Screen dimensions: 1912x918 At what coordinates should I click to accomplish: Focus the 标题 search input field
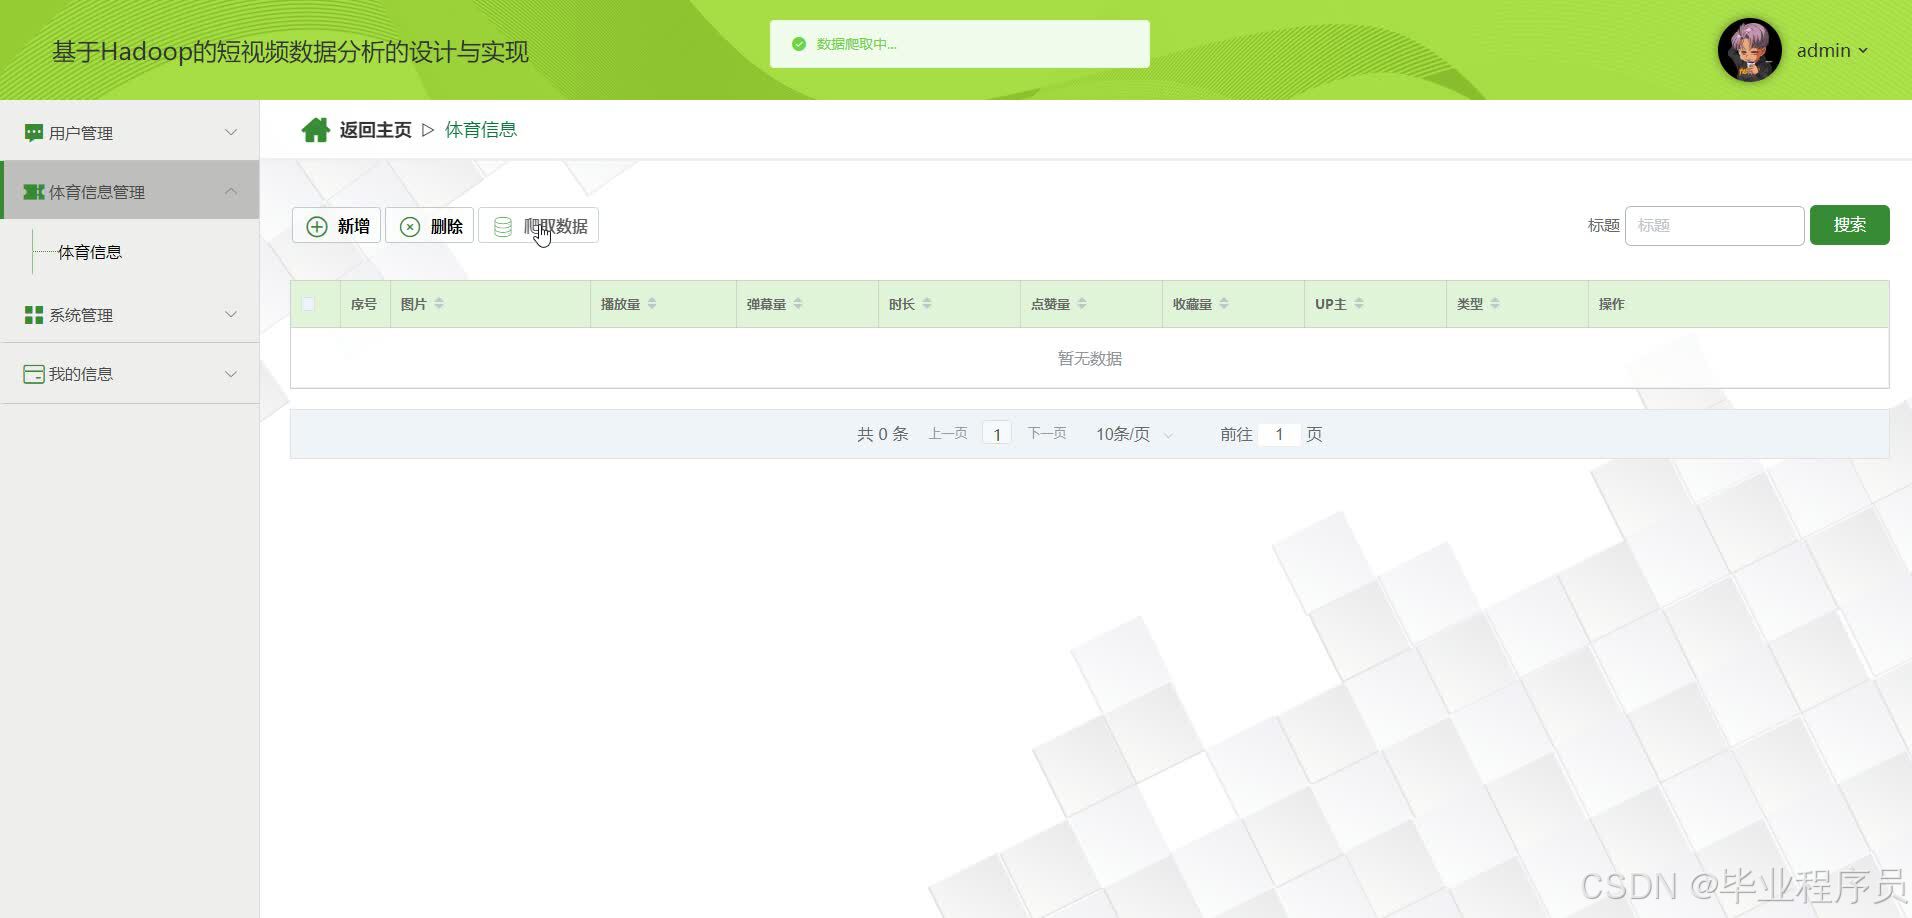click(1714, 226)
